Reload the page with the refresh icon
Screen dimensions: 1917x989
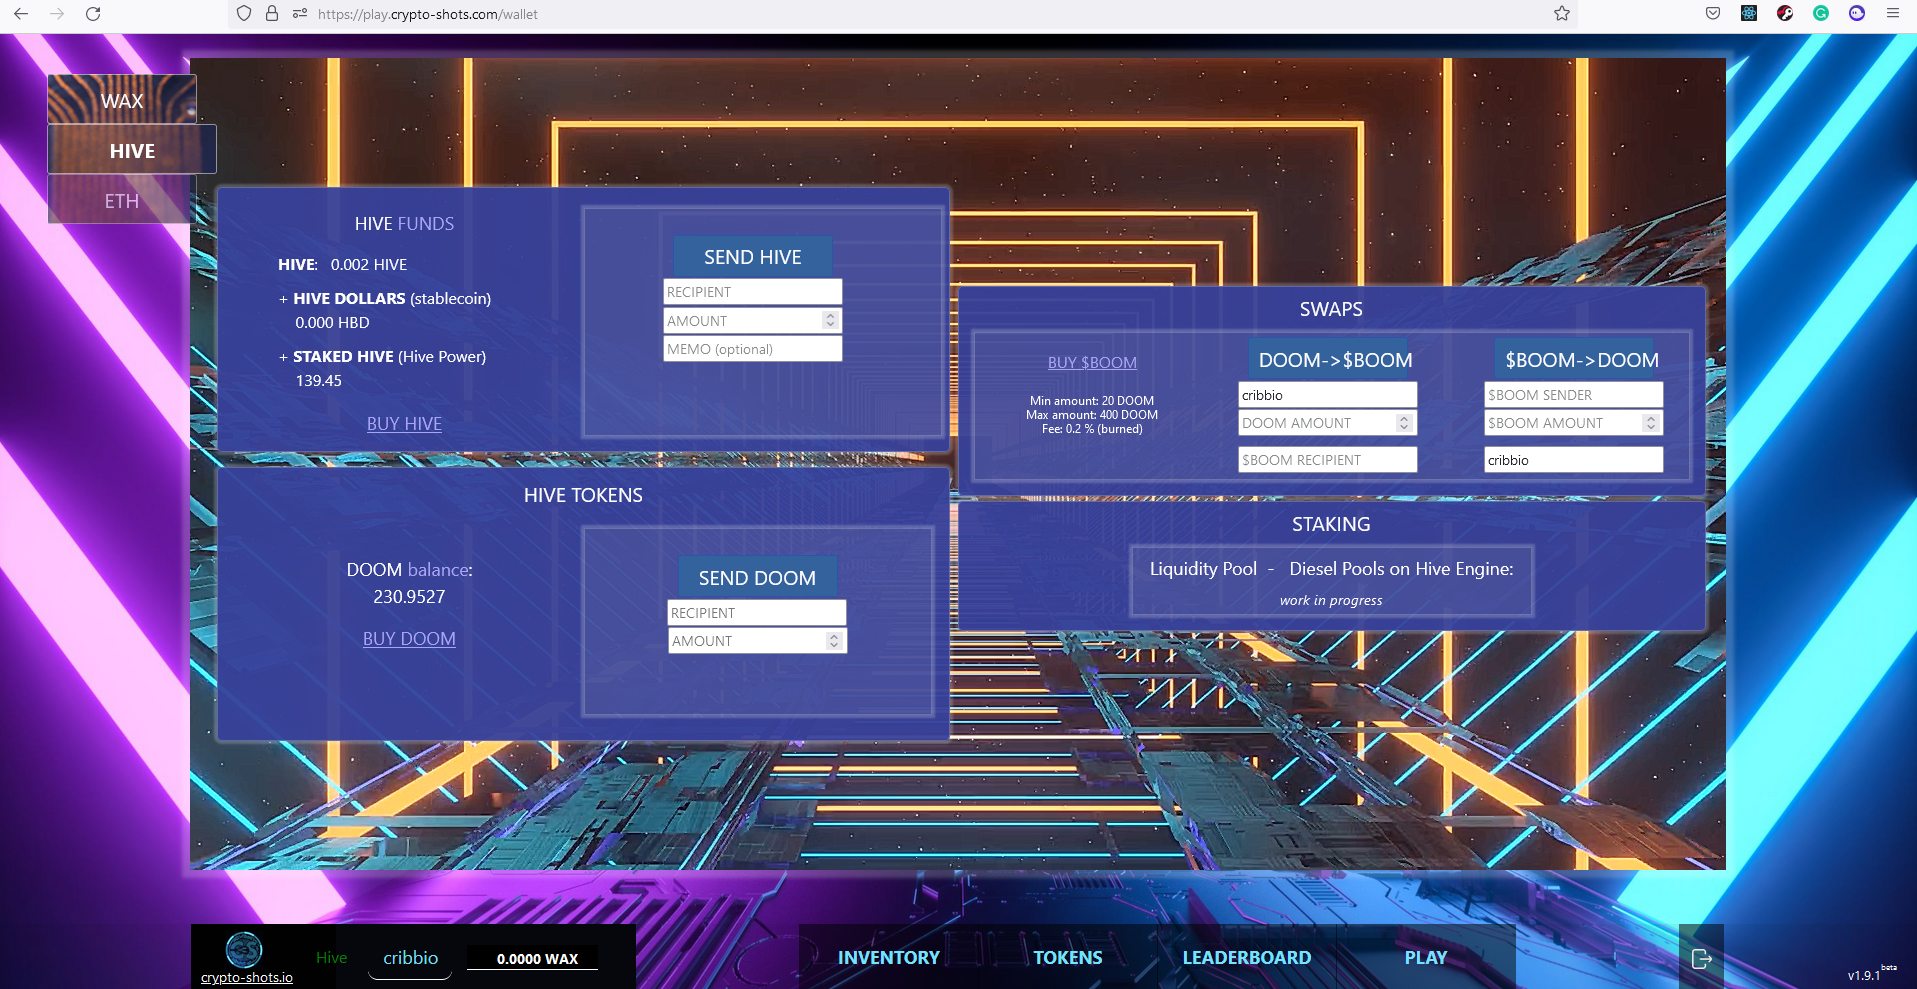coord(93,14)
